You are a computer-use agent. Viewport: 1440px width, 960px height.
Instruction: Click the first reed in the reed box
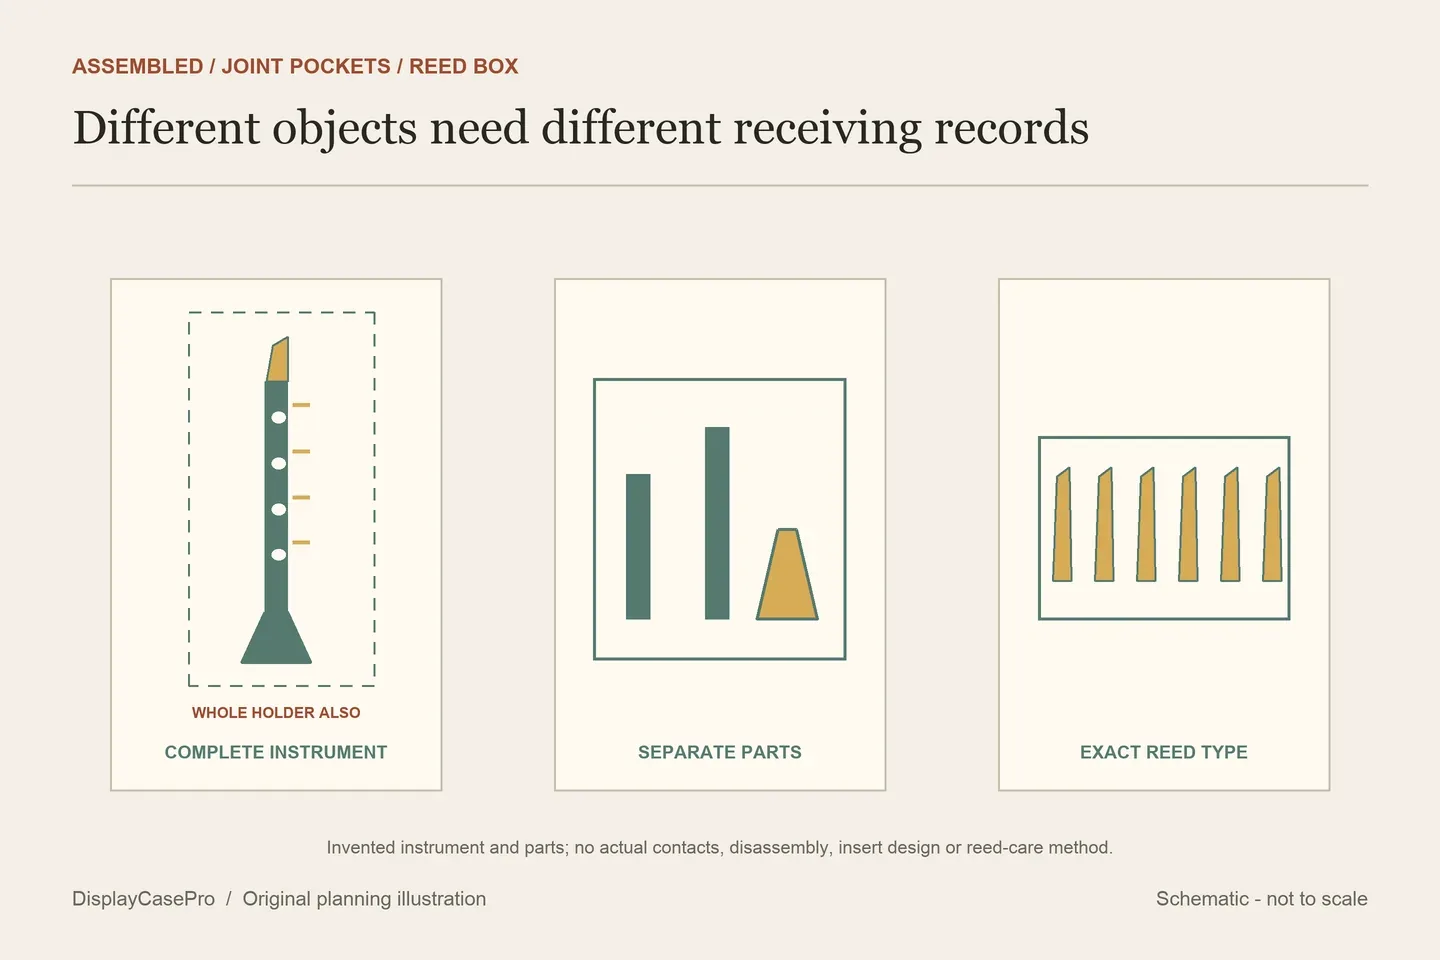coord(1062,524)
